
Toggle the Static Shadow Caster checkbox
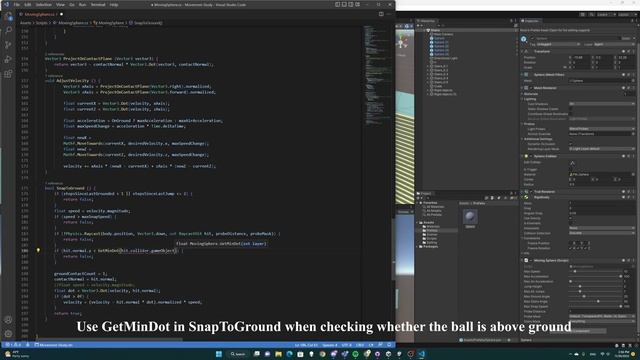tap(571, 109)
